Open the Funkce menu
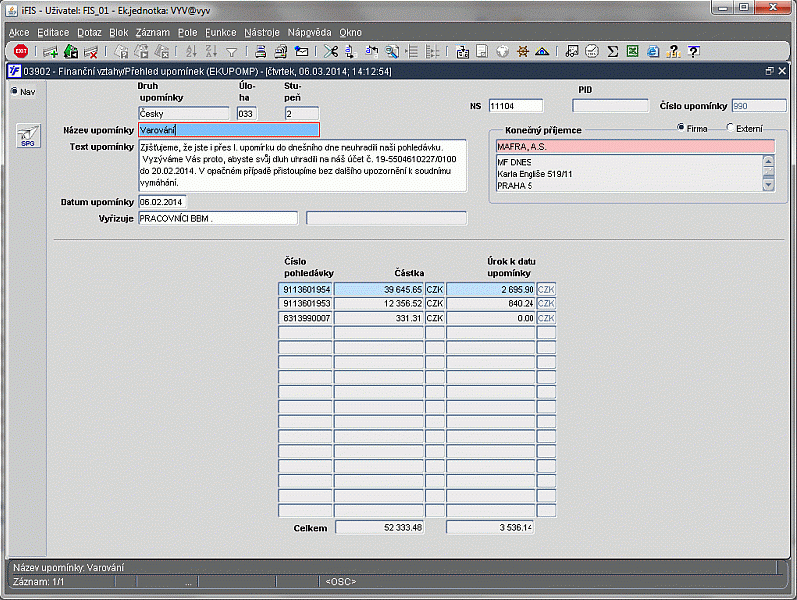The width and height of the screenshot is (797, 600). click(x=221, y=33)
